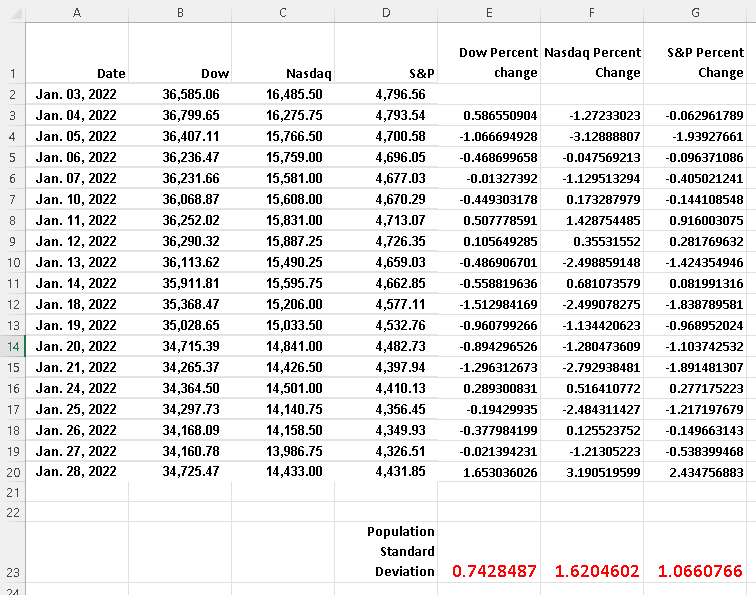Select row 1 header
Screen dimensions: 756x595
point(13,53)
